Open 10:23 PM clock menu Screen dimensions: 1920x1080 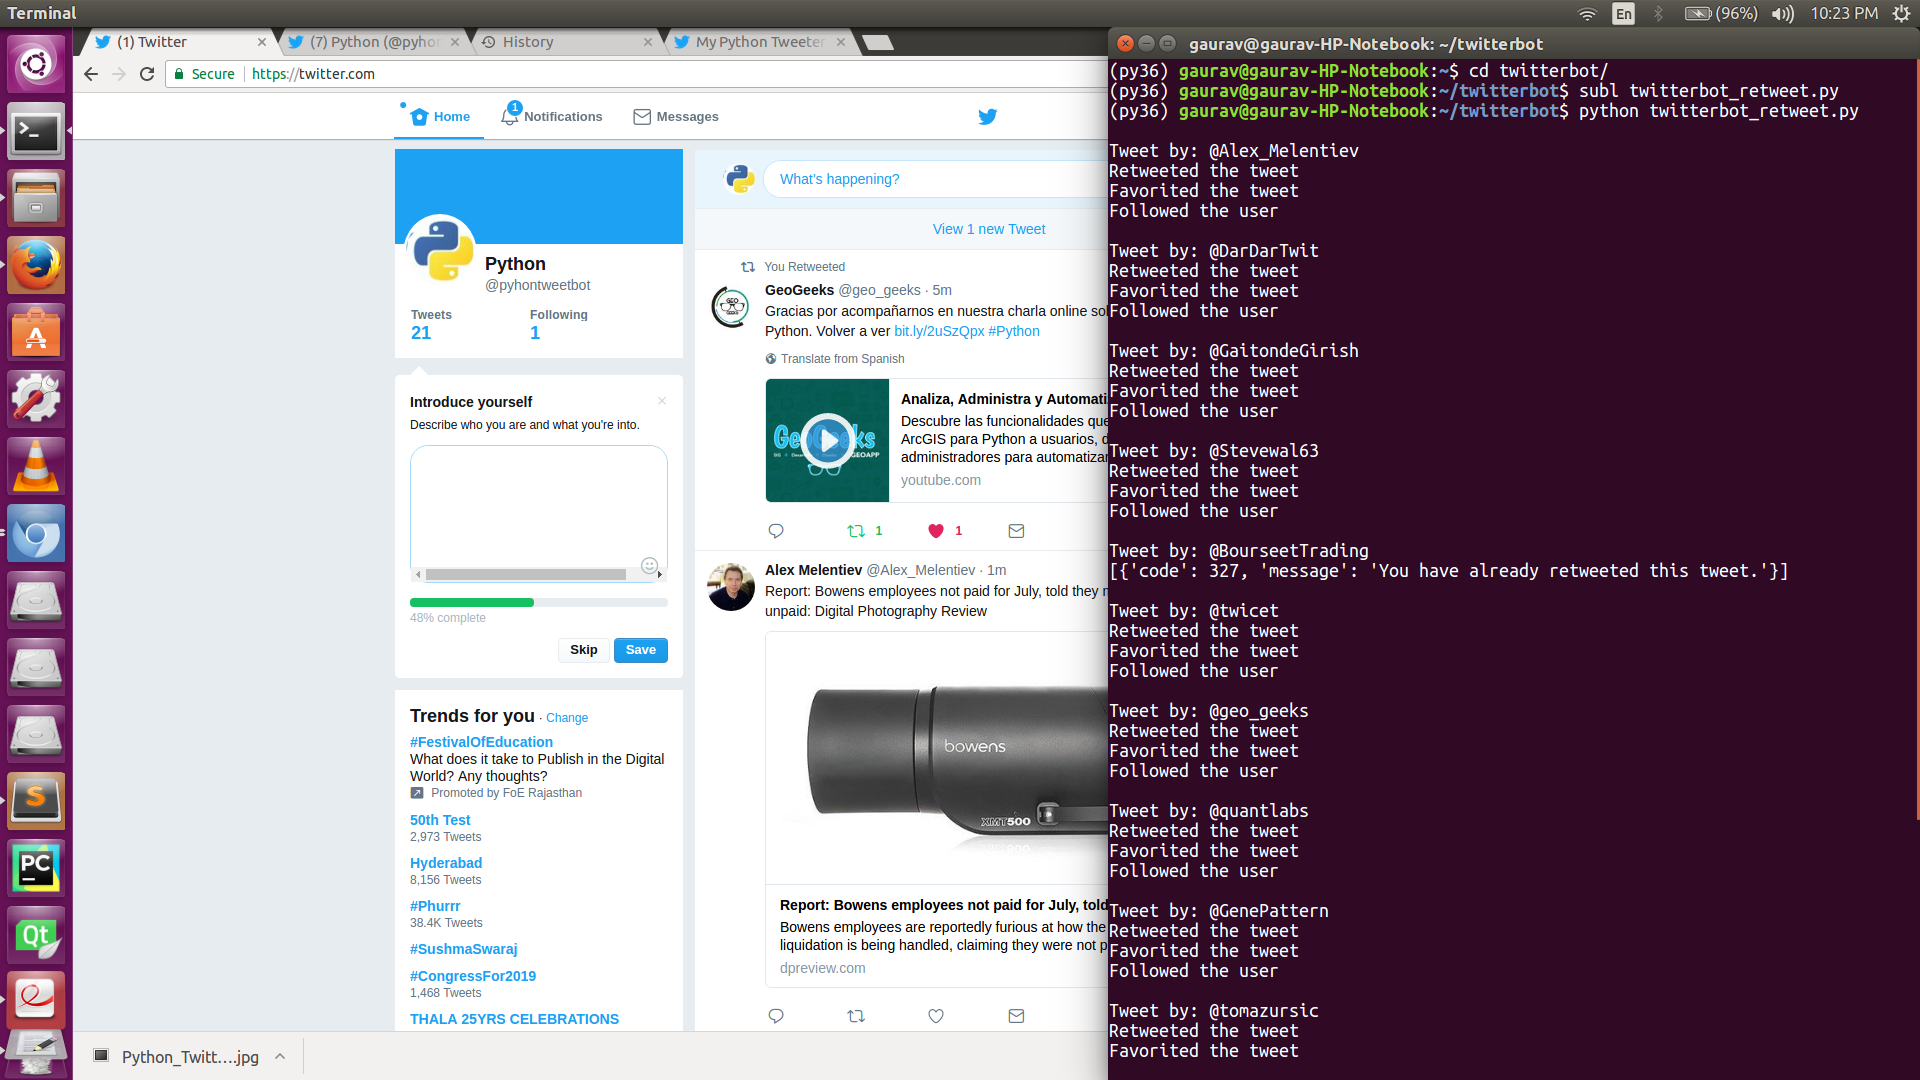1844,13
